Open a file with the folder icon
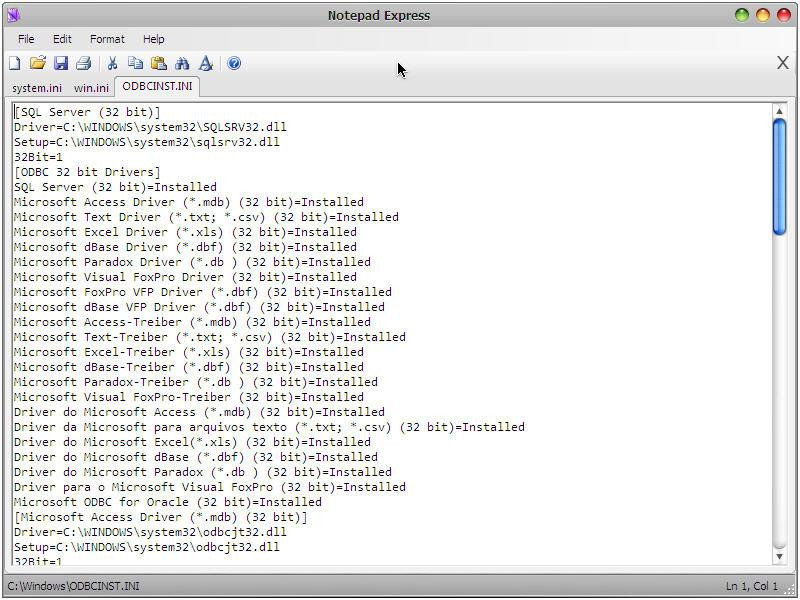 coord(37,63)
